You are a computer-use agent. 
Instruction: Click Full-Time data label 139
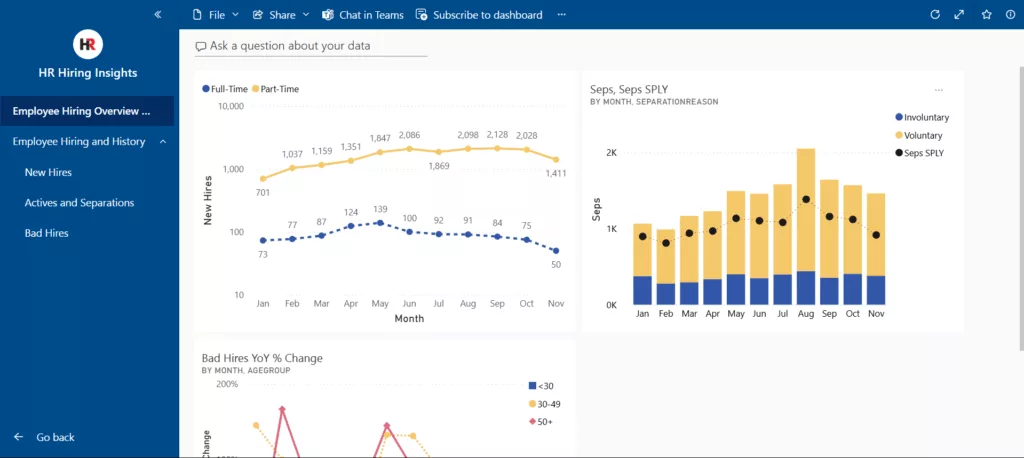[x=380, y=208]
